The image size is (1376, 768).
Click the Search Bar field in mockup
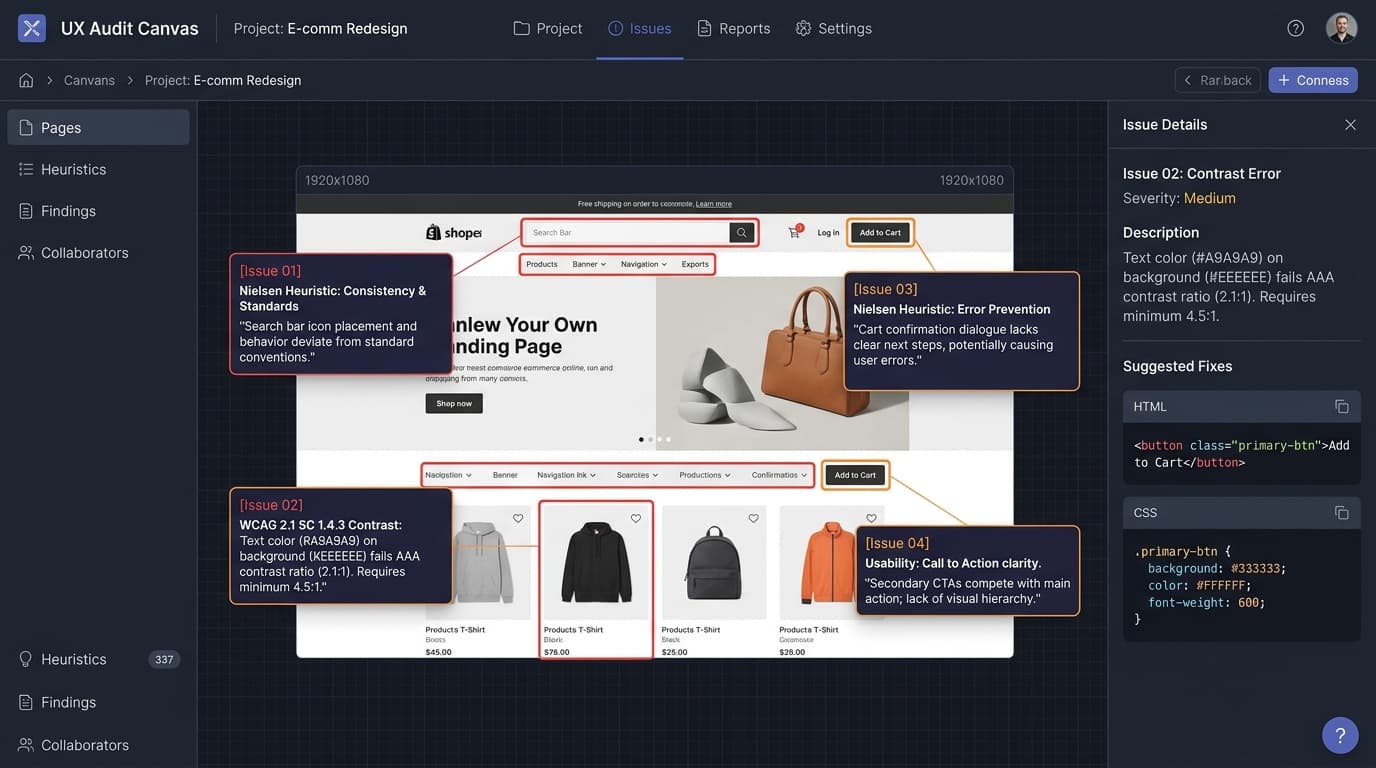tap(627, 233)
